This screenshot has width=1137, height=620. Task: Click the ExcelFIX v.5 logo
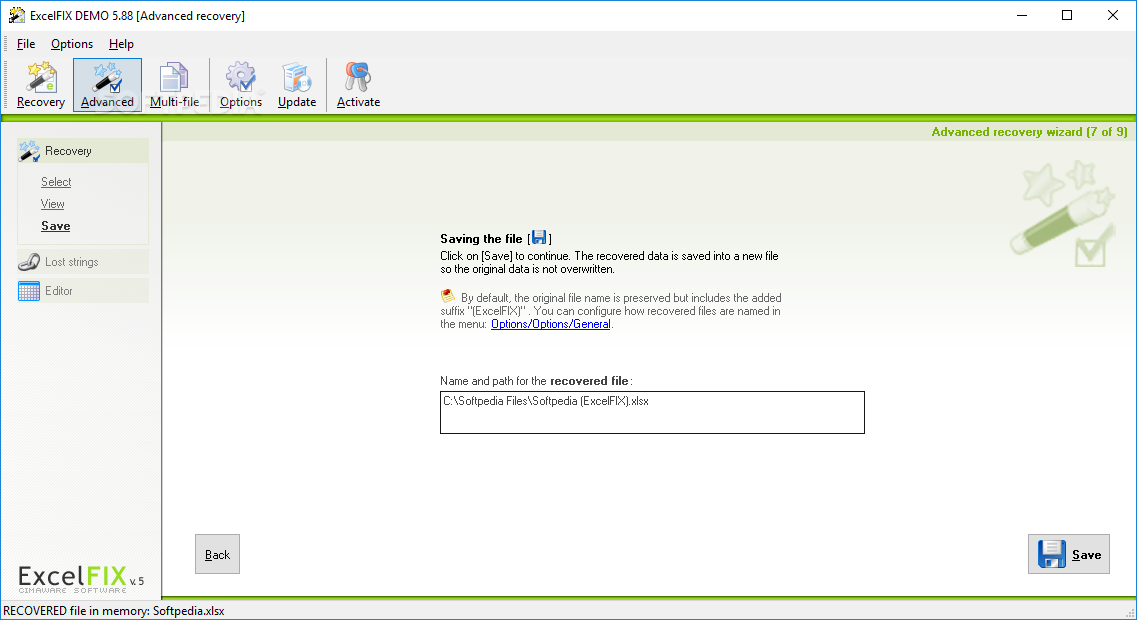[x=80, y=579]
